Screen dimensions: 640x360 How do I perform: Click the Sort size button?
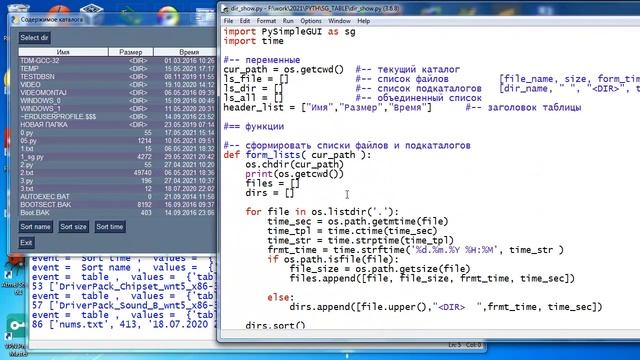coord(73,227)
